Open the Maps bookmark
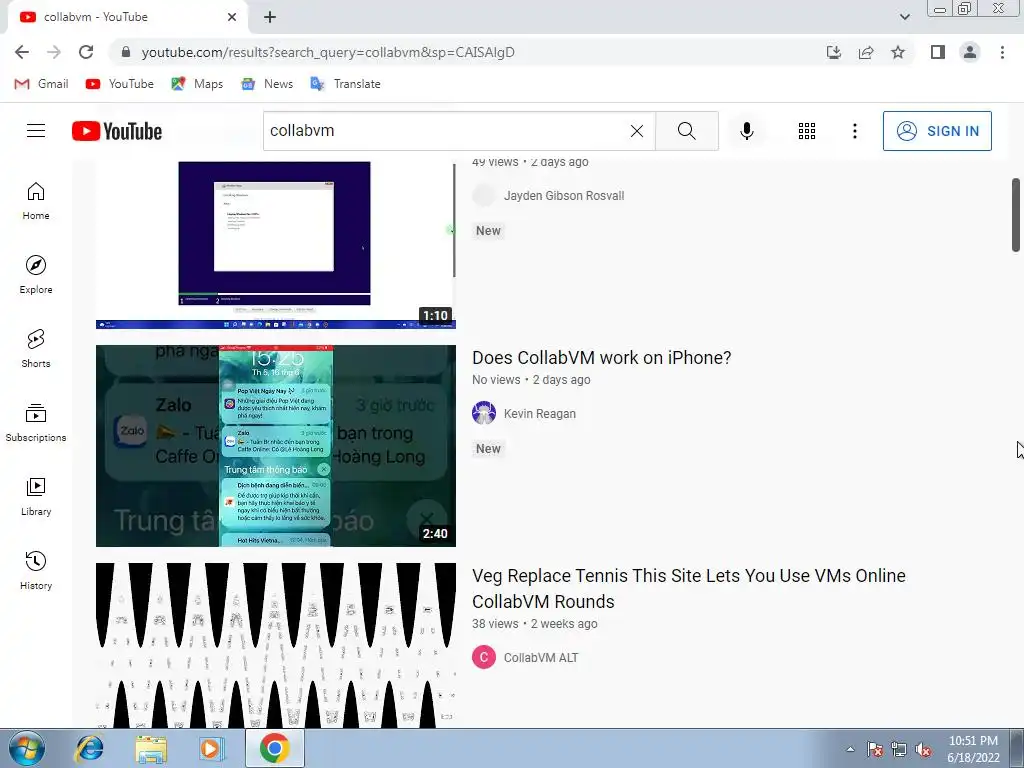The height and width of the screenshot is (768, 1024). [197, 84]
